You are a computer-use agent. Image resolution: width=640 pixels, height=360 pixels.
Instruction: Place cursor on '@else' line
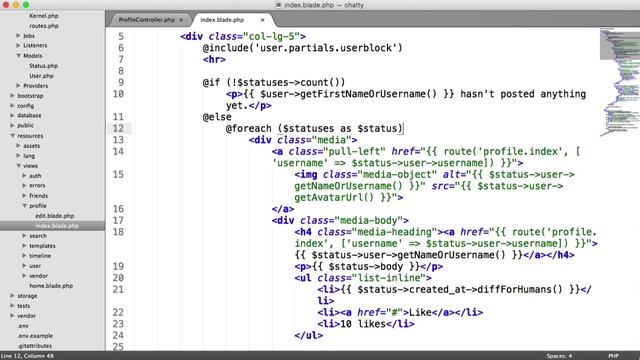point(217,117)
